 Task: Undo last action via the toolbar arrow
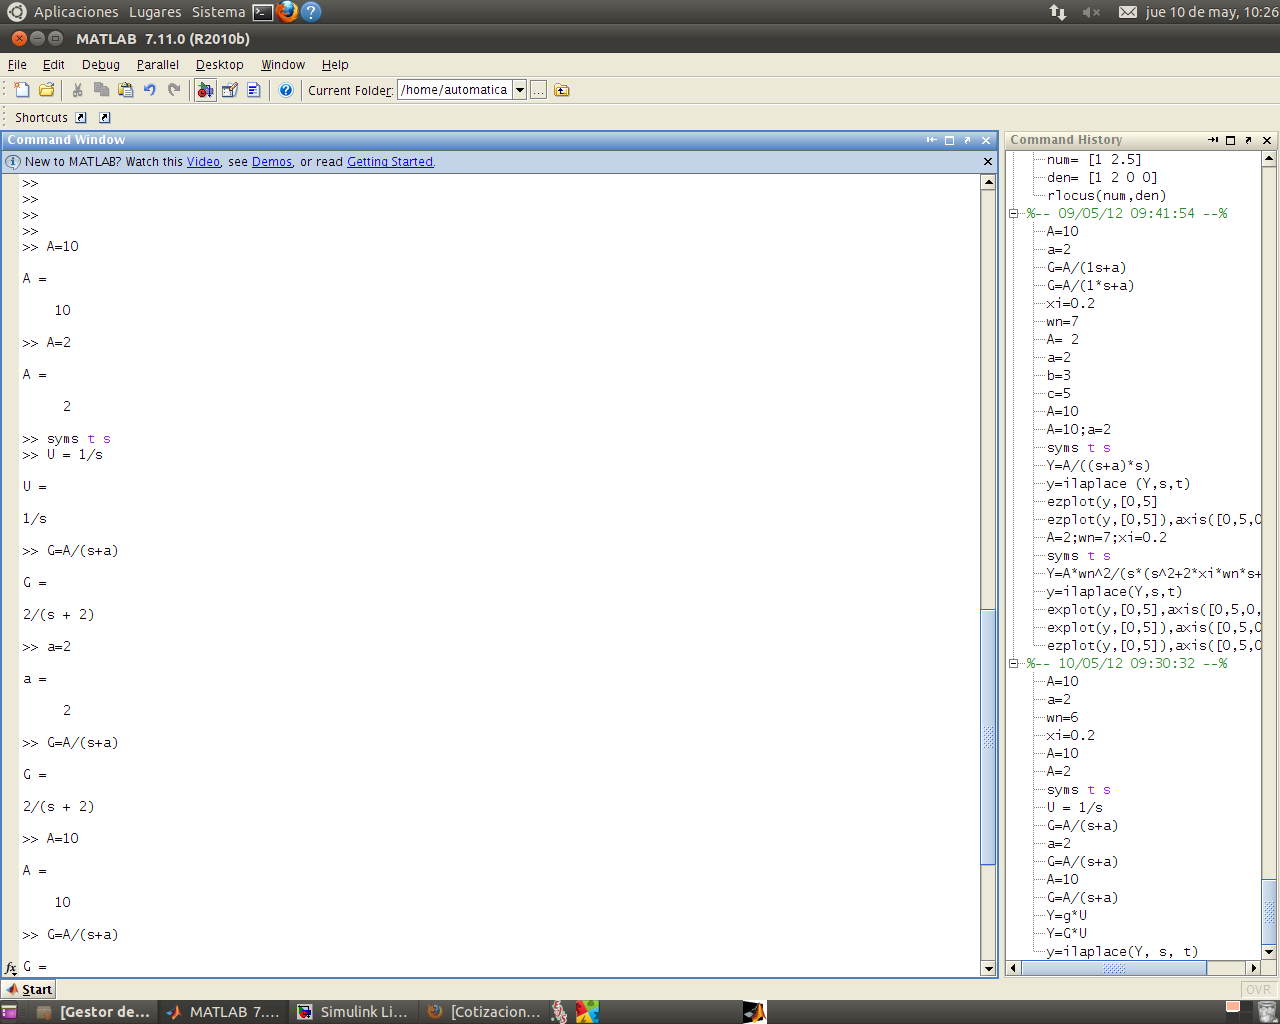click(x=148, y=90)
